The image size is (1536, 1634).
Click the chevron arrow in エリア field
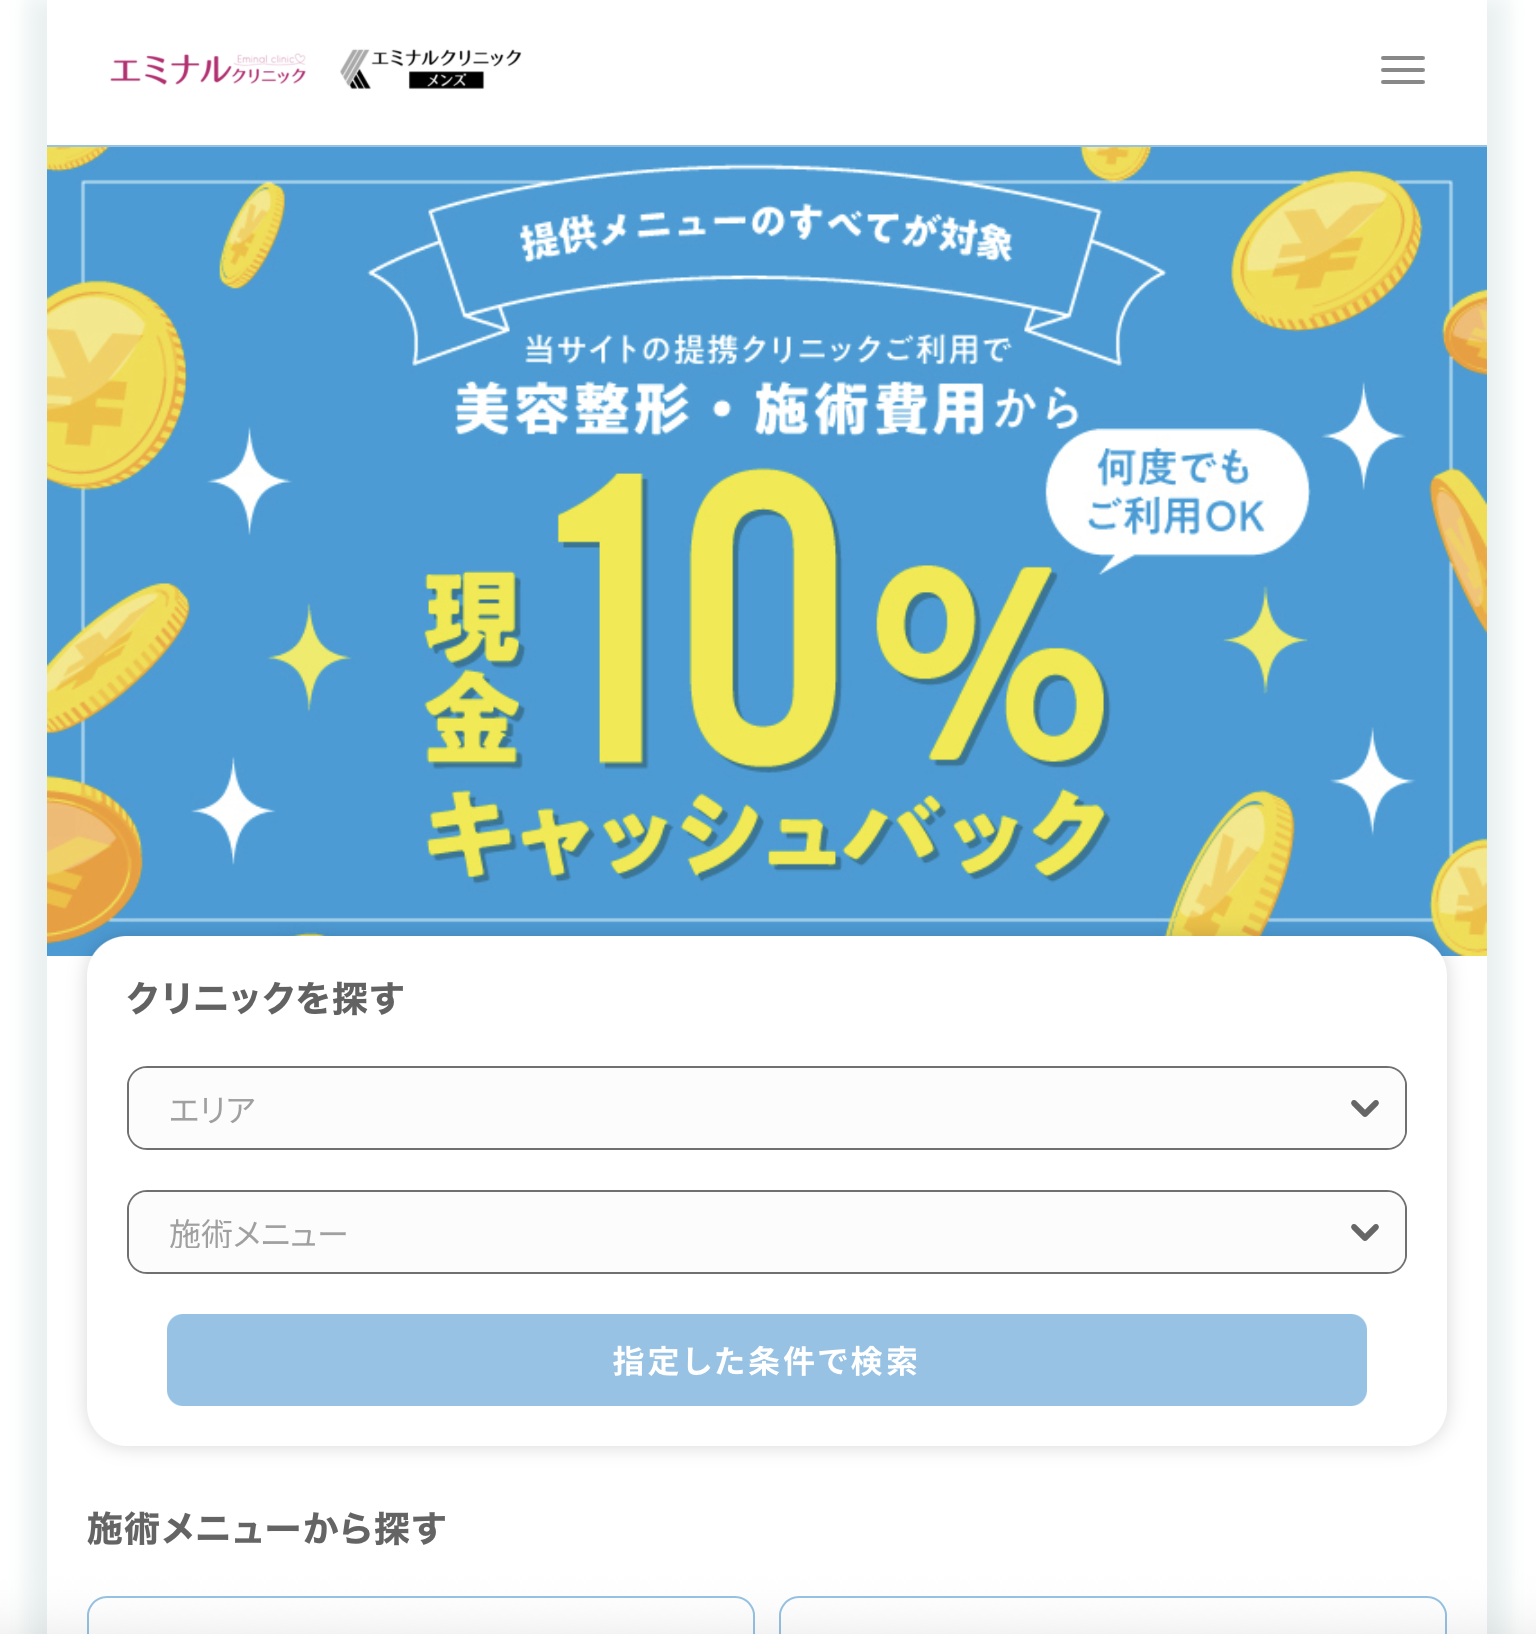(1364, 1108)
